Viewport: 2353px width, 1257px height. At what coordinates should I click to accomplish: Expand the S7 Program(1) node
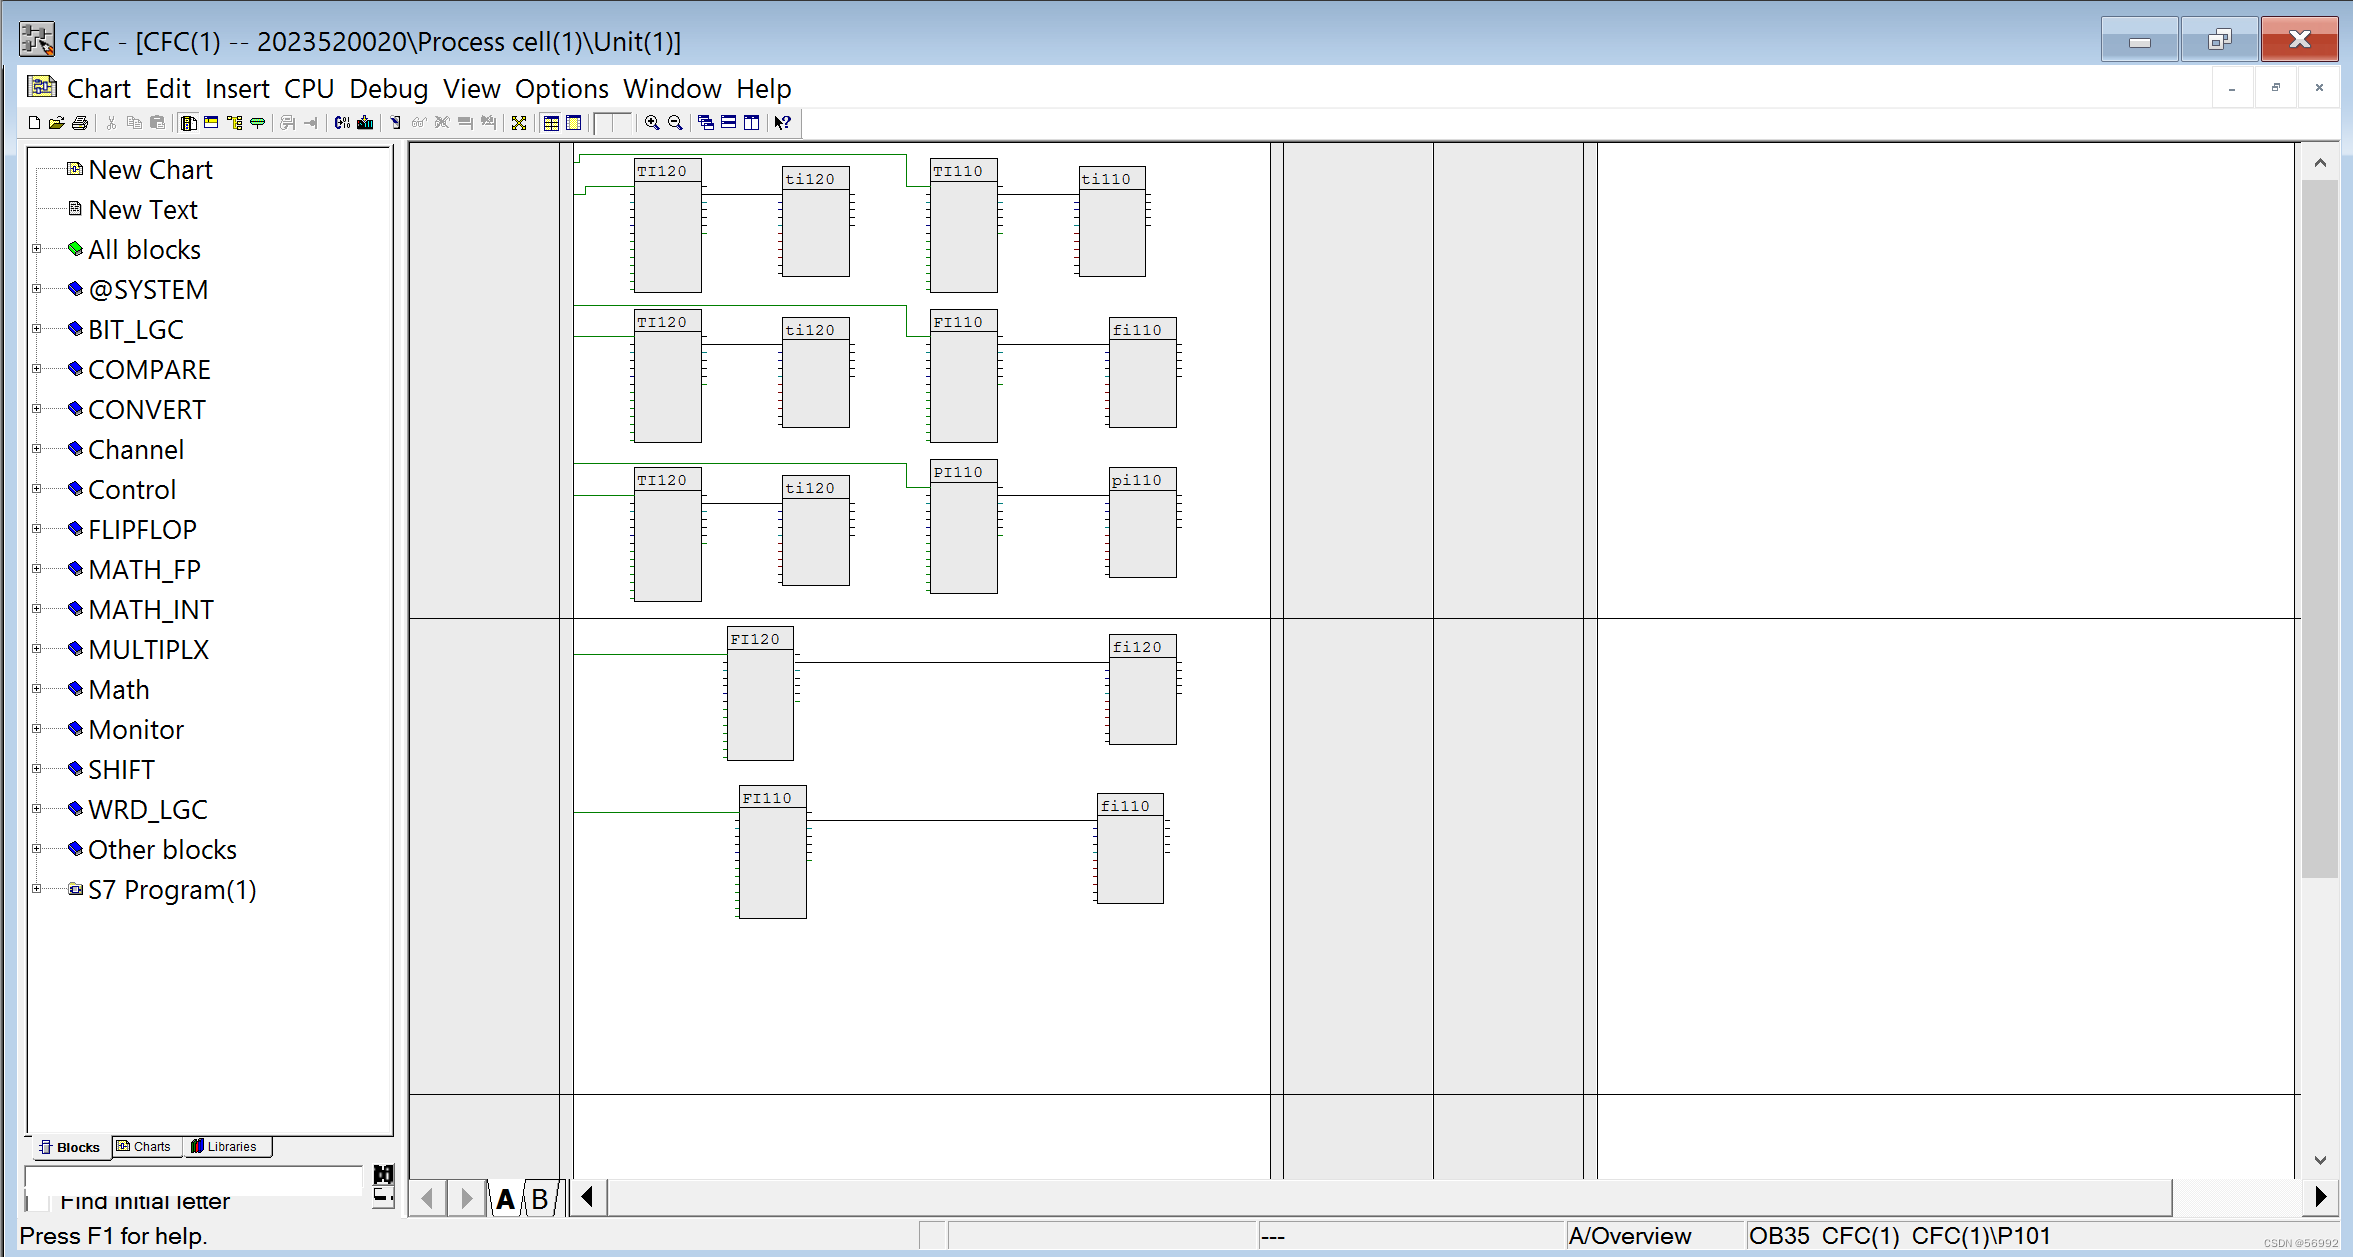pyautogui.click(x=38, y=889)
